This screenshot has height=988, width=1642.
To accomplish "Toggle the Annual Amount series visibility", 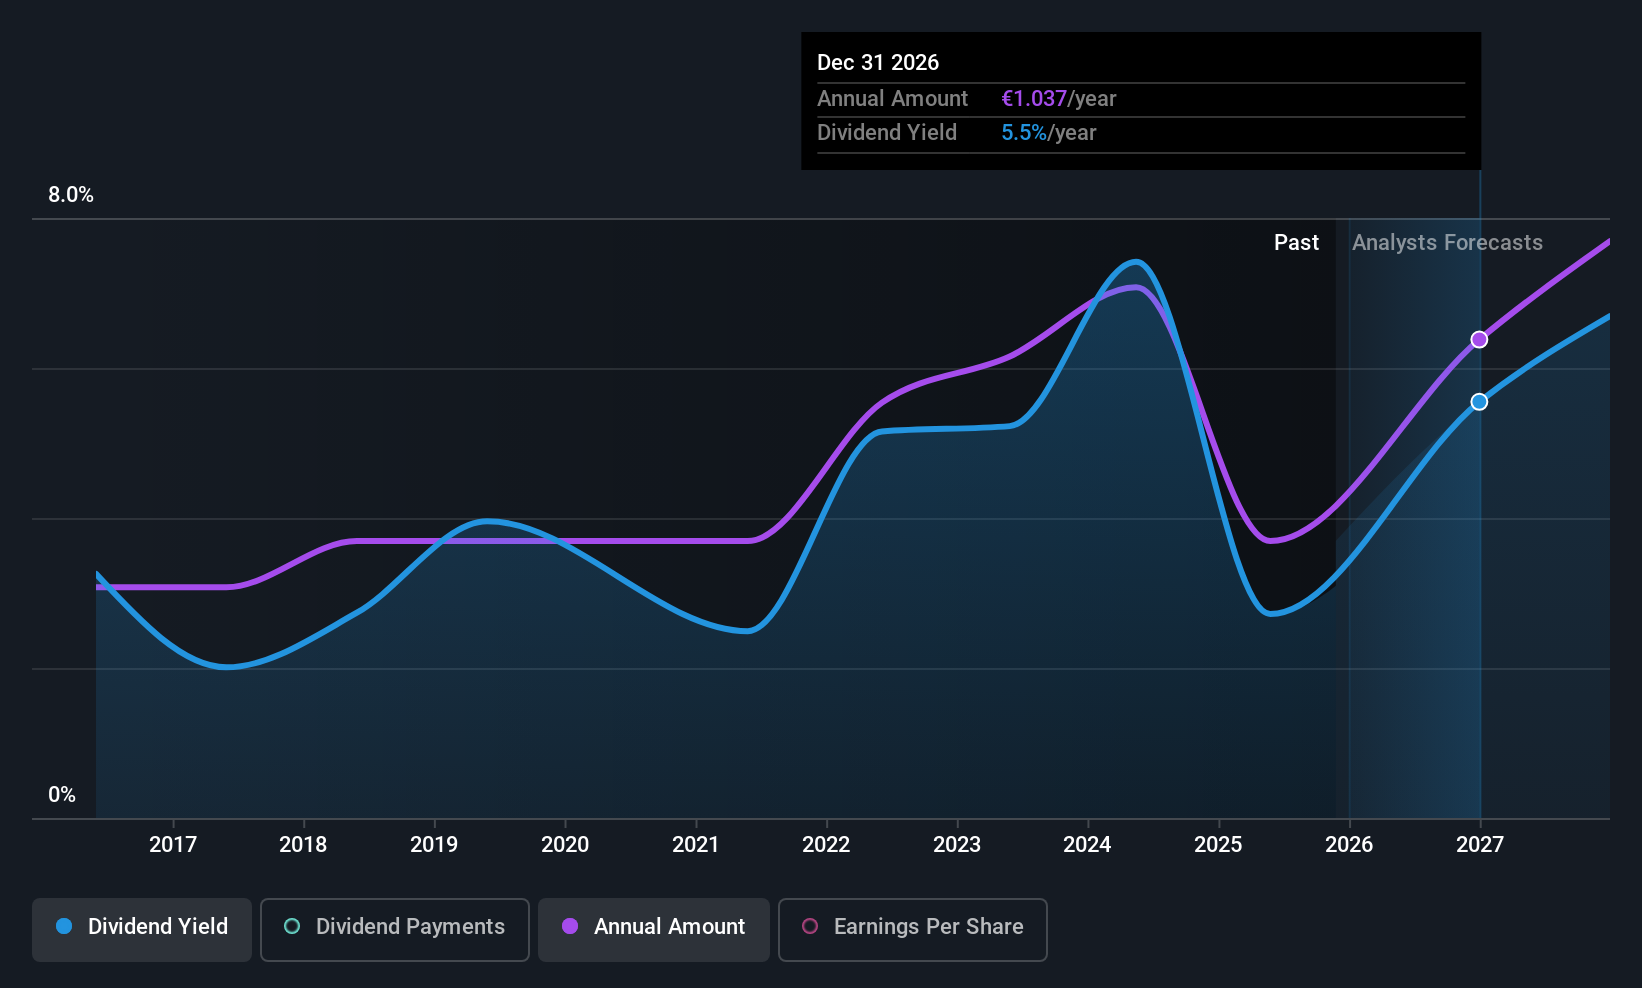I will 653,929.
